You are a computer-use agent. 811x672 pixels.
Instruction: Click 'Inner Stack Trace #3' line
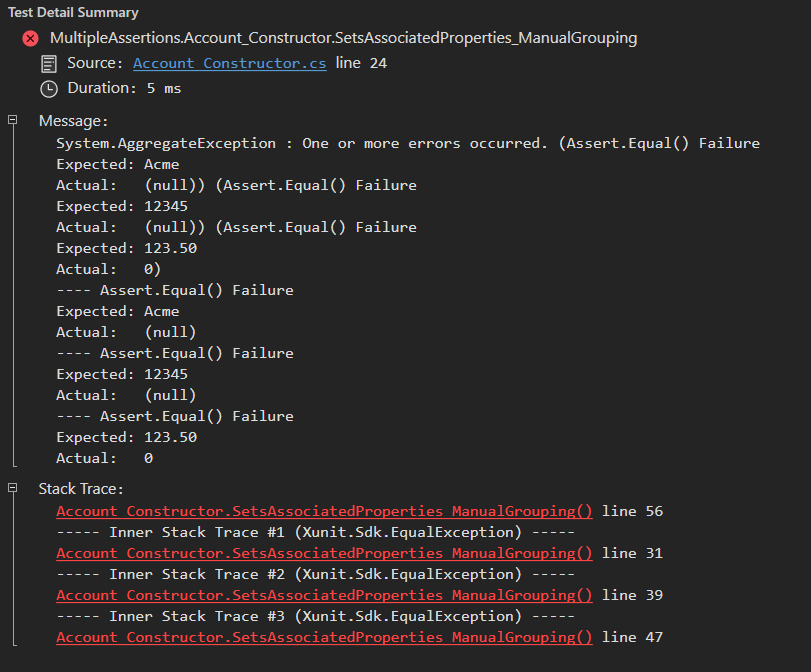coord(316,616)
